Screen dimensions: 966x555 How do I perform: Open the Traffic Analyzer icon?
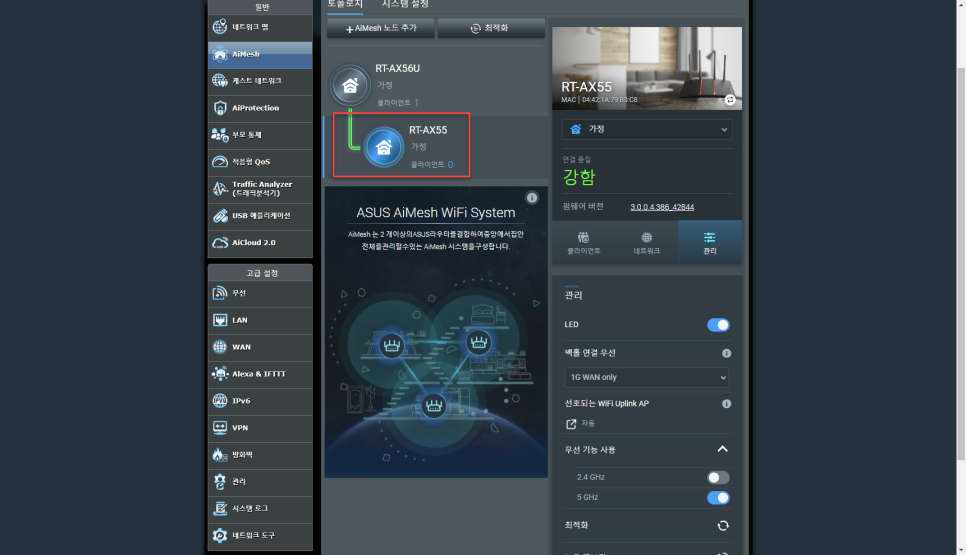tap(220, 188)
